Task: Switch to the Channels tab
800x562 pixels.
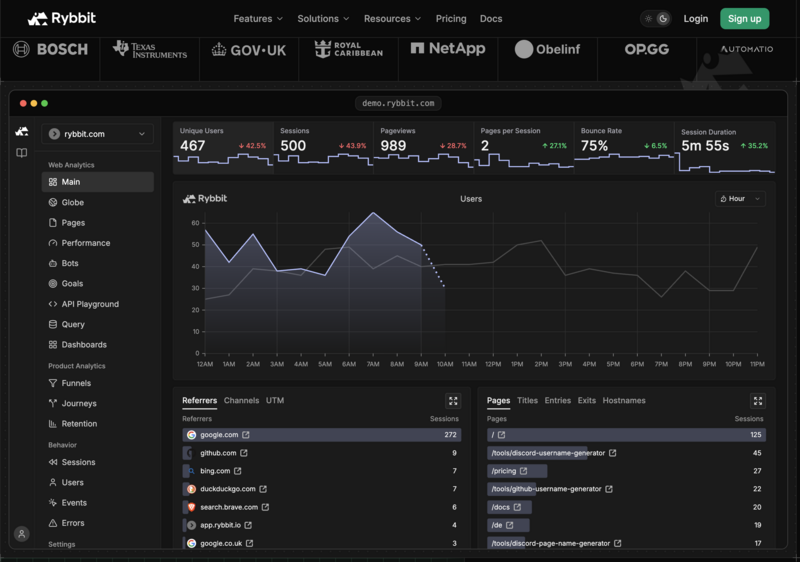Action: point(241,401)
